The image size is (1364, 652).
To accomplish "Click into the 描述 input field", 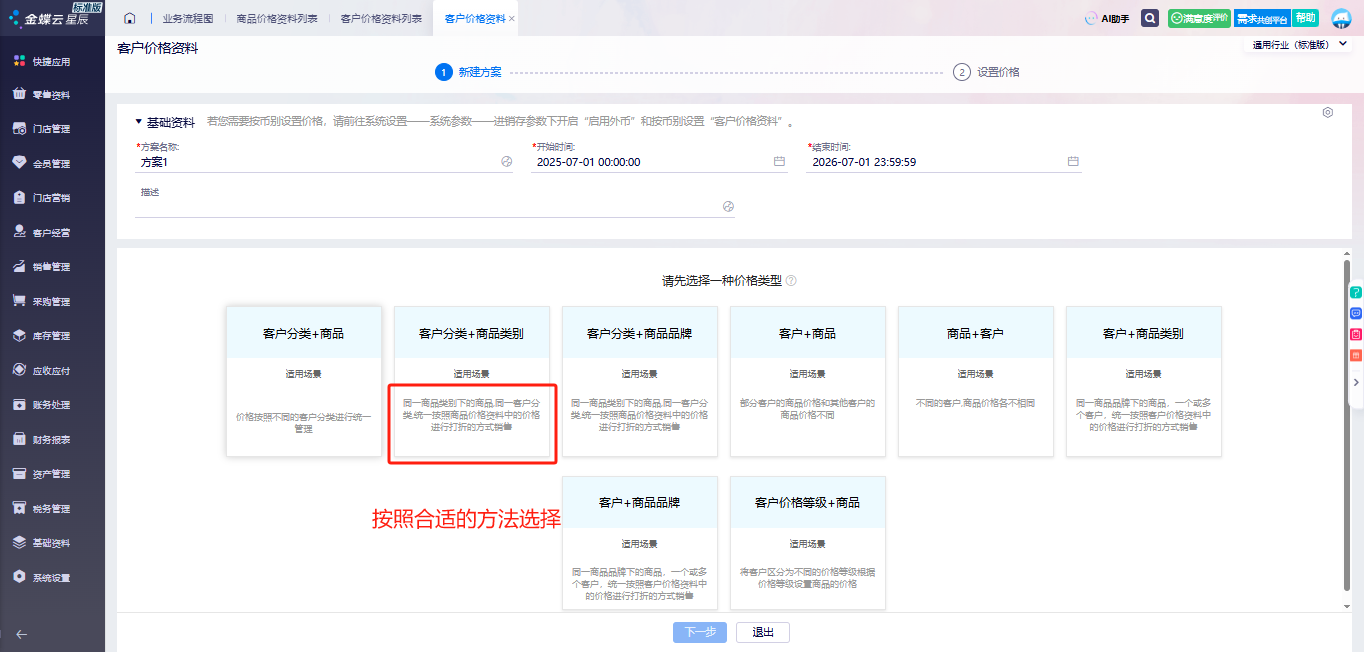I will click(x=430, y=206).
